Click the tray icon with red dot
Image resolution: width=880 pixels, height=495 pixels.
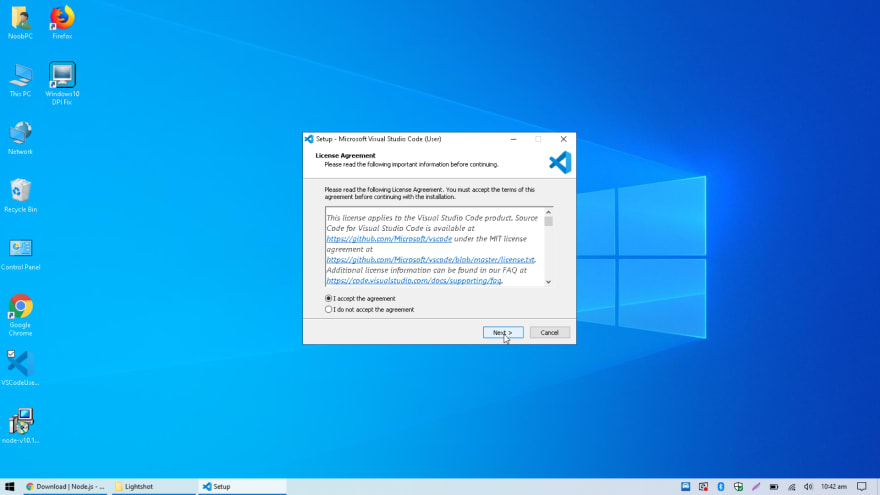(703, 487)
